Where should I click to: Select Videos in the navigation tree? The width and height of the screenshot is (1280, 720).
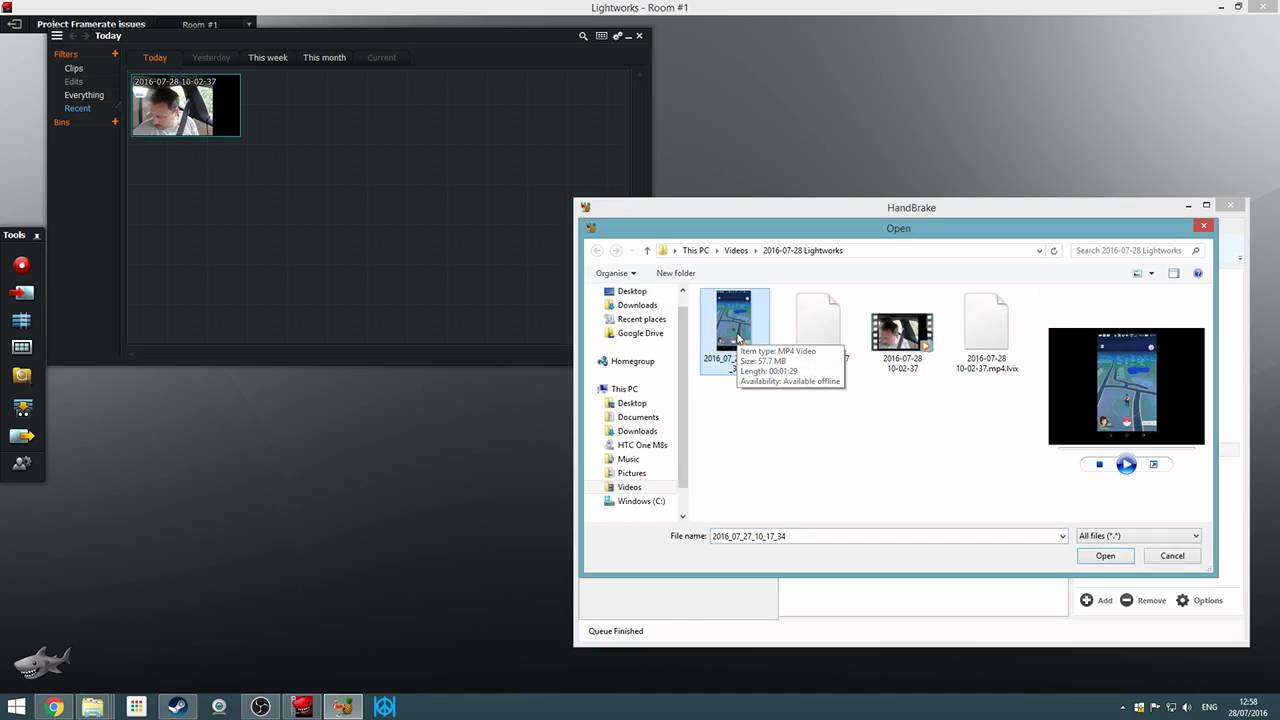click(x=629, y=487)
